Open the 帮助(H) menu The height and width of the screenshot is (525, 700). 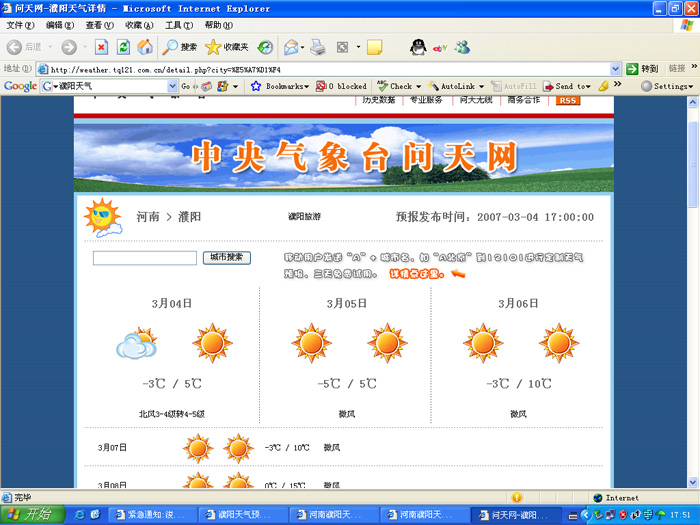click(219, 25)
